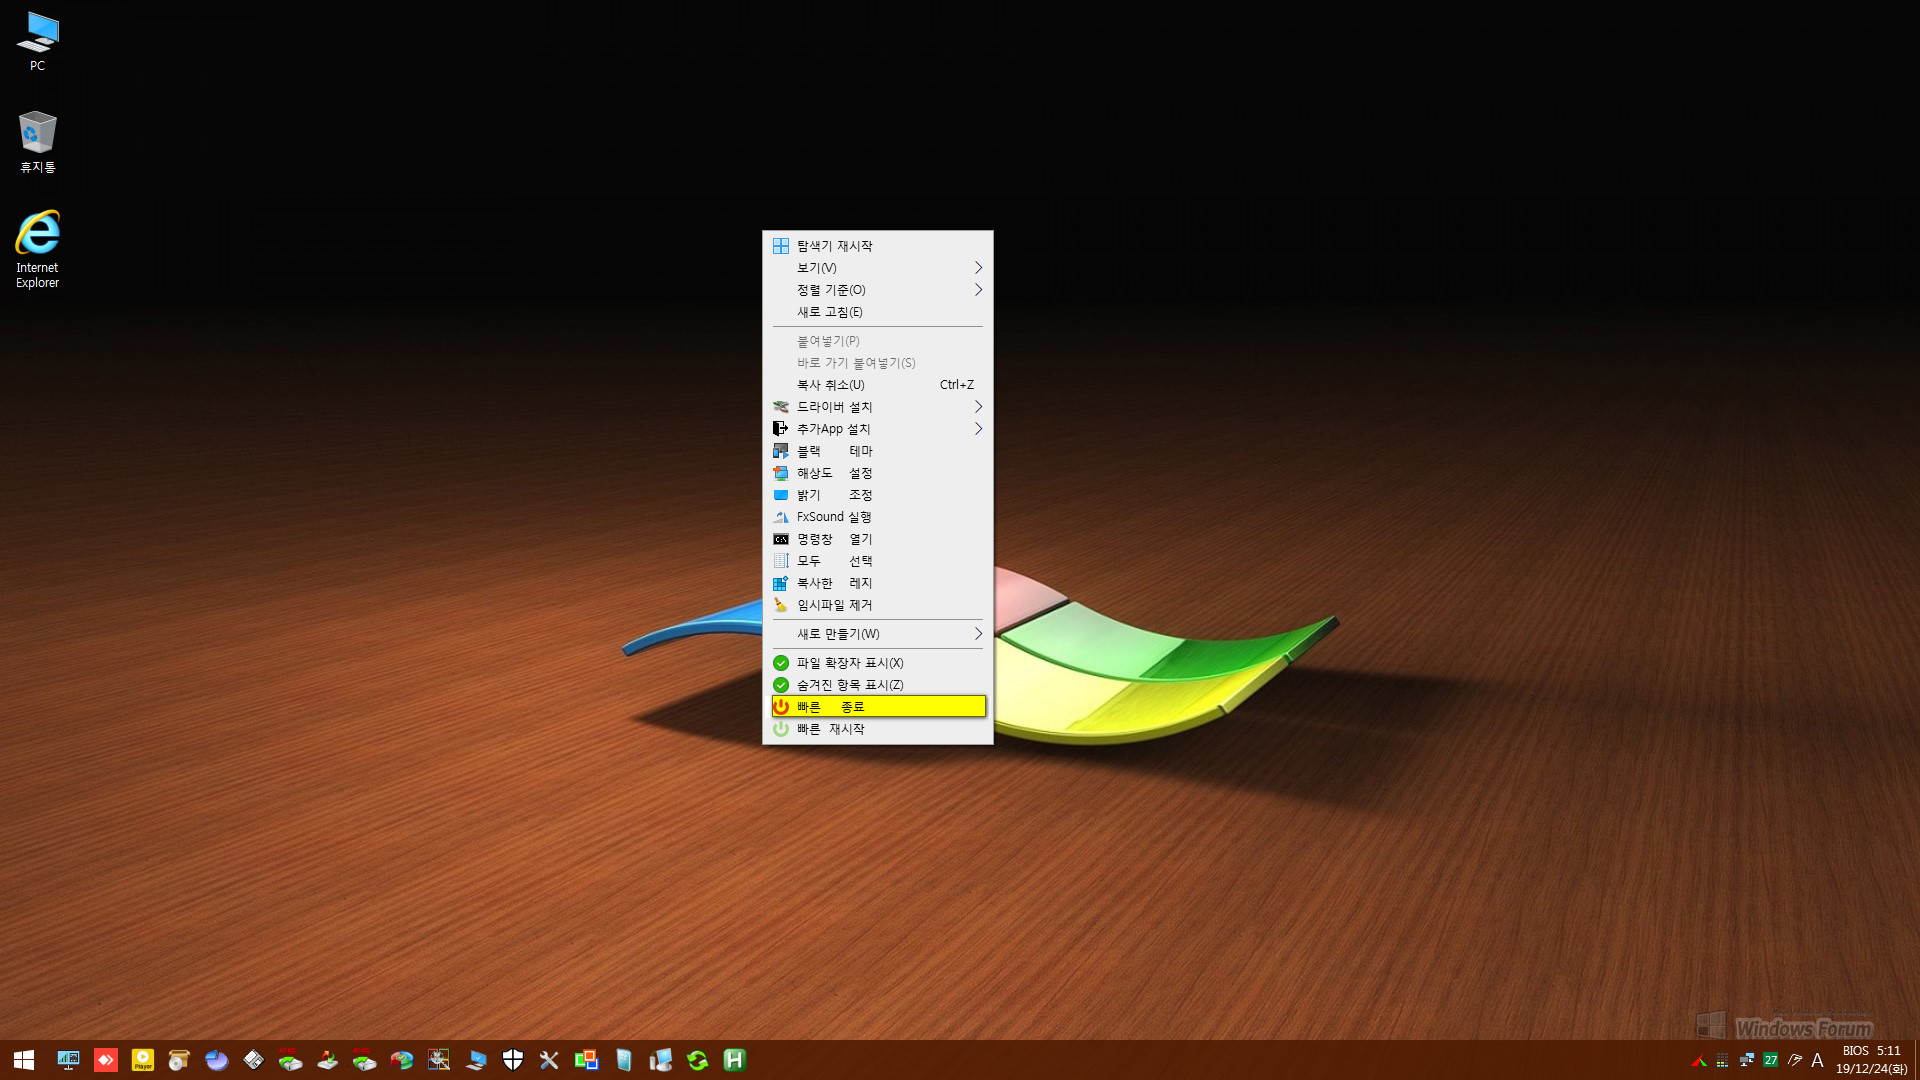1920x1080 pixels.
Task: Click the red-green triangle tray icon
Action: pyautogui.click(x=1699, y=1061)
